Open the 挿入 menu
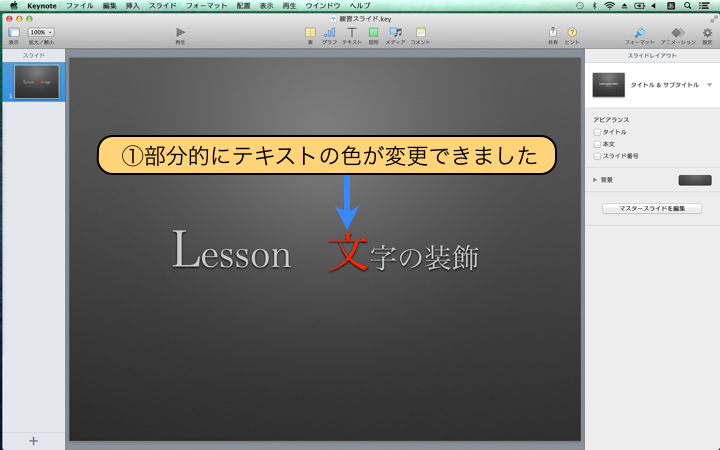Screen dimensions: 720x450 [x=132, y=6]
